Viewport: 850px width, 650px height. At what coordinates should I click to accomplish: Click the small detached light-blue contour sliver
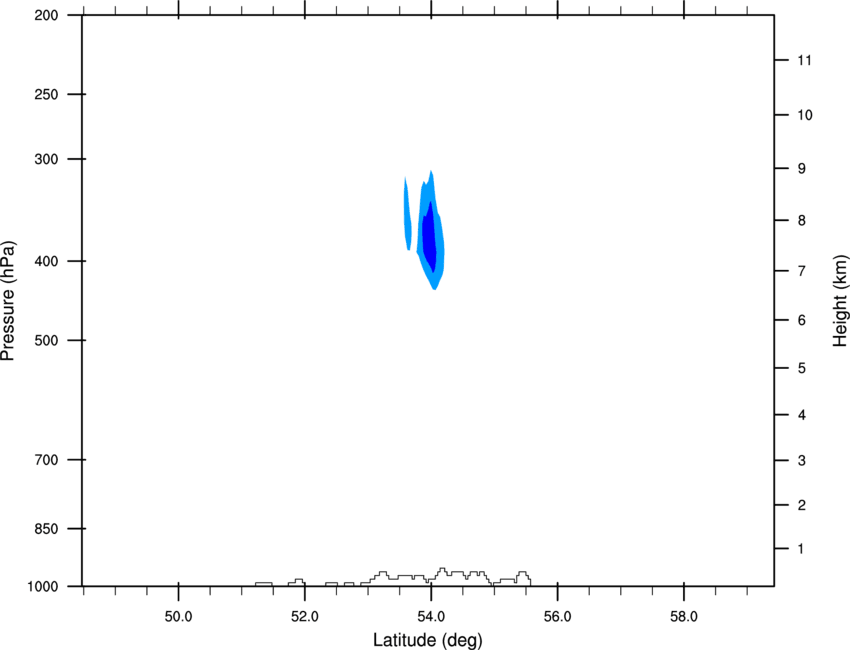pyautogui.click(x=407, y=214)
